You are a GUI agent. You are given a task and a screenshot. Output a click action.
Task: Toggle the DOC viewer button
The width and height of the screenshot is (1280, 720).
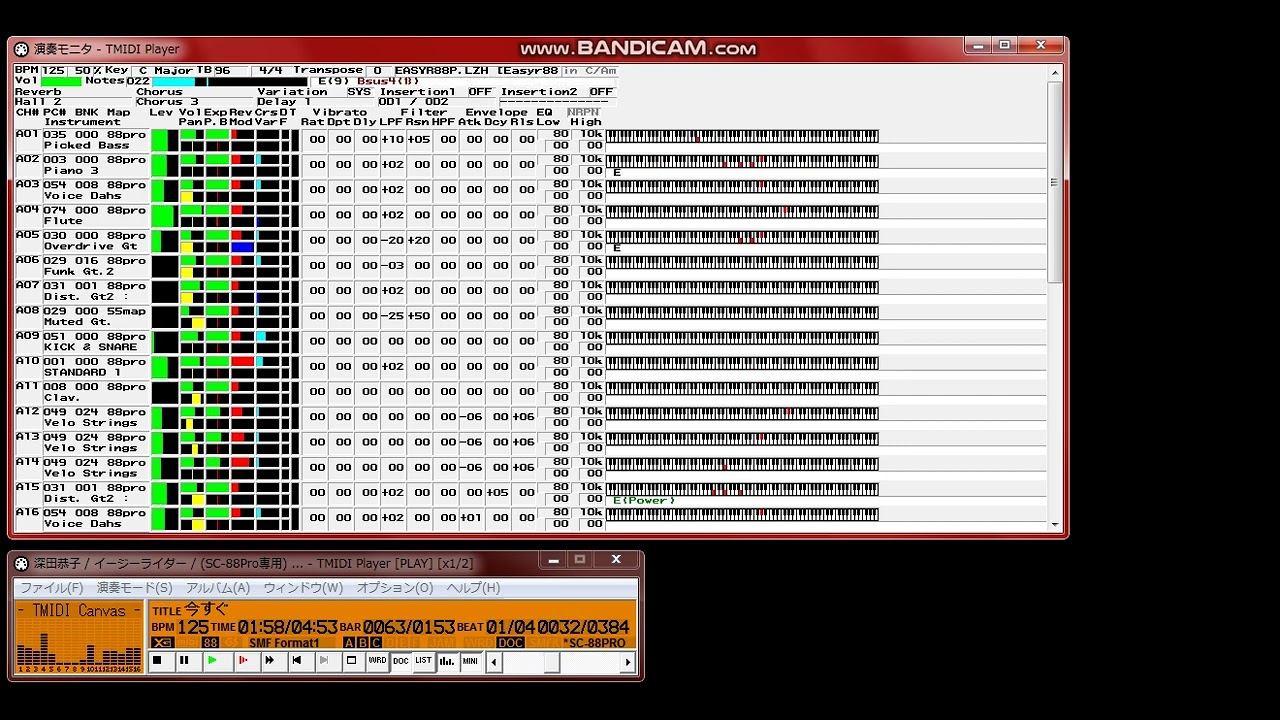click(400, 661)
